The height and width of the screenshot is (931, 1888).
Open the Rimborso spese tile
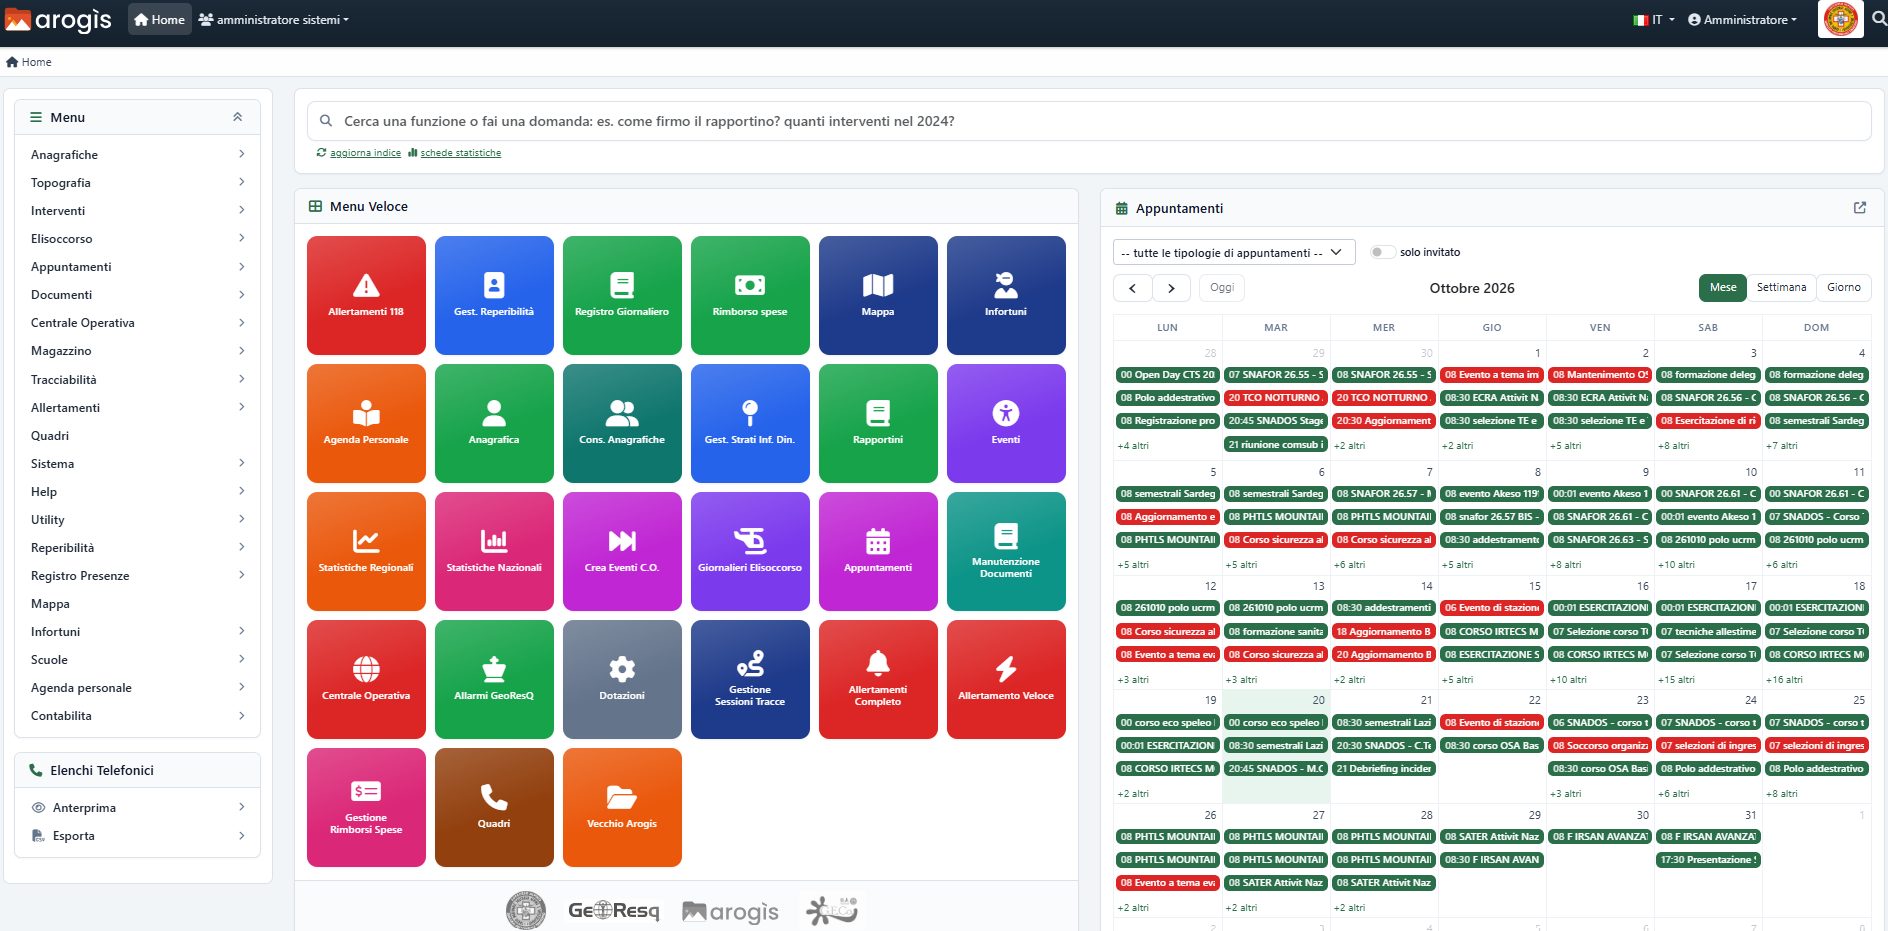pos(750,295)
